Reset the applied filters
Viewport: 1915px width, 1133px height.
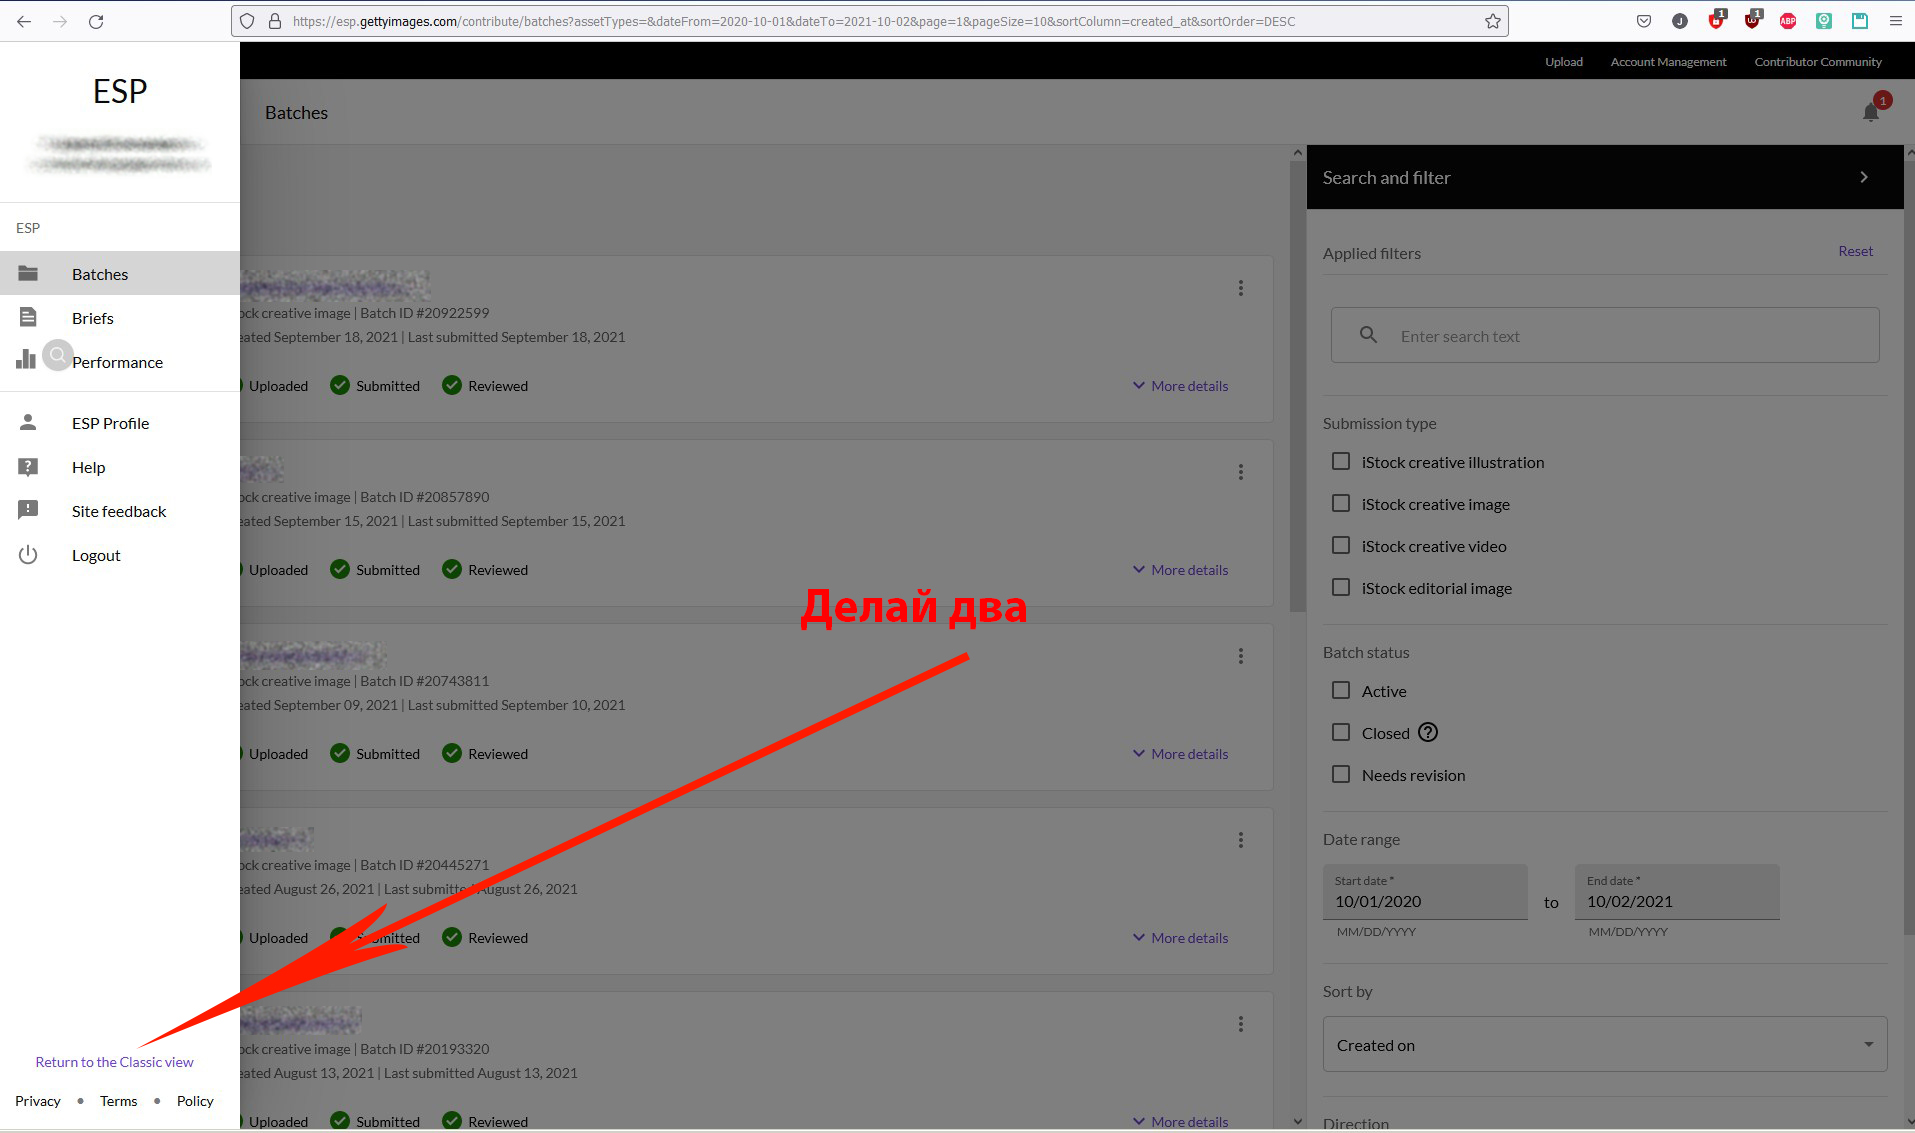tap(1855, 251)
